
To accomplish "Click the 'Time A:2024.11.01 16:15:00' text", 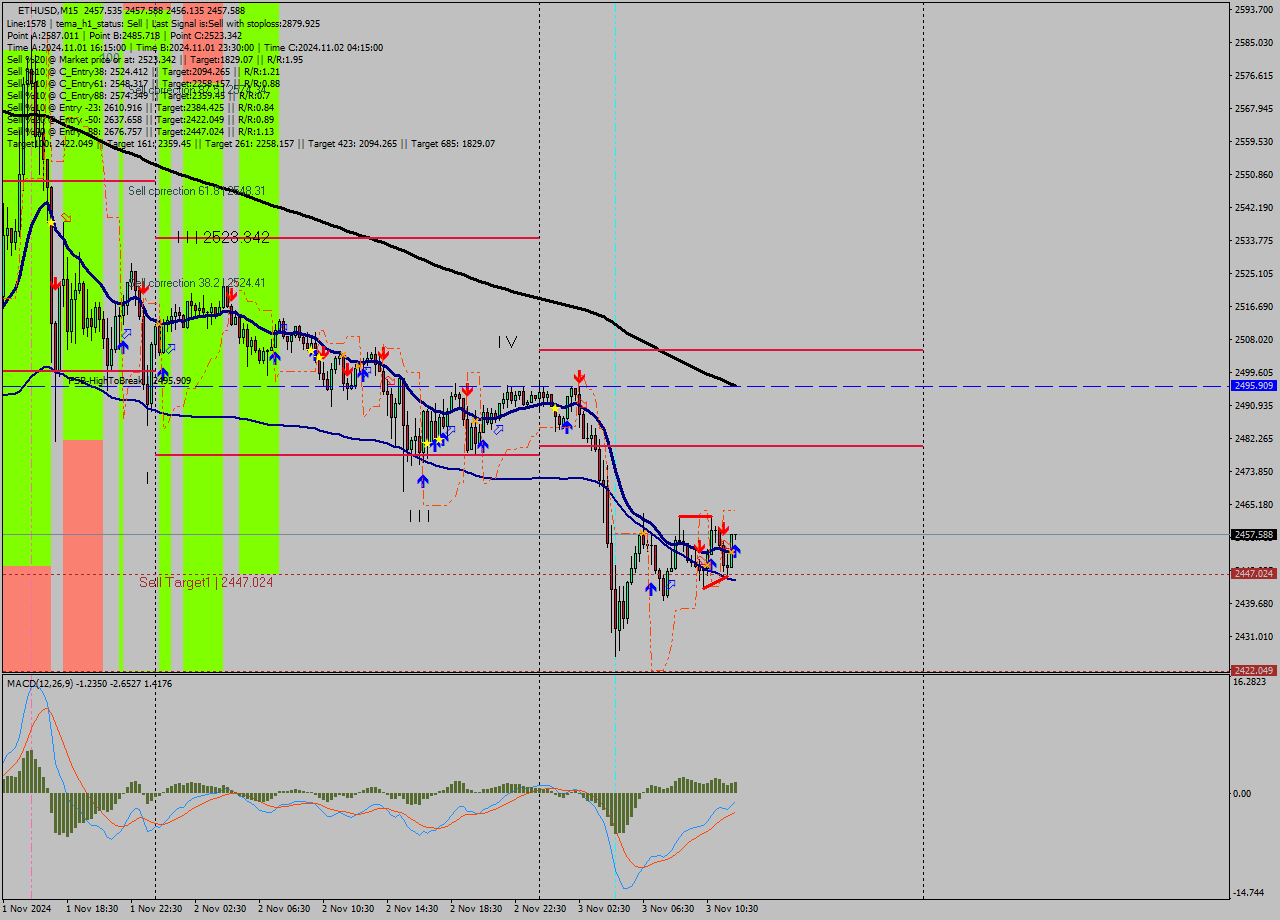I will point(66,47).
